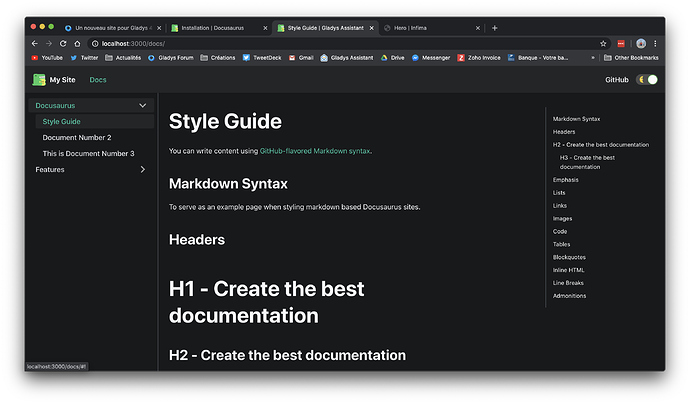Select the Style Guide | Gladys Assistant tab
This screenshot has width=690, height=404.
(326, 28)
